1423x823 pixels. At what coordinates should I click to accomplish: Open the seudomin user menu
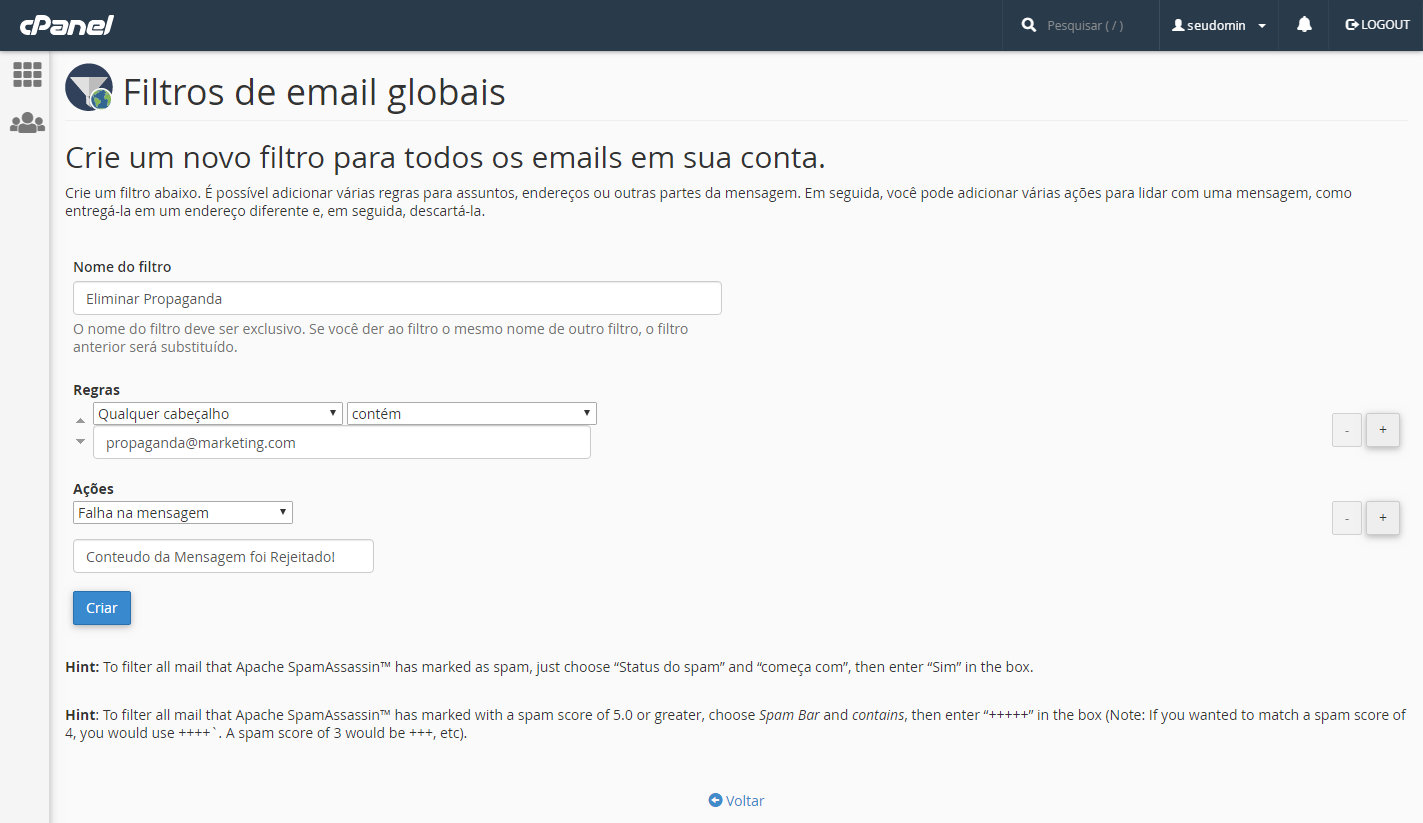click(1219, 25)
